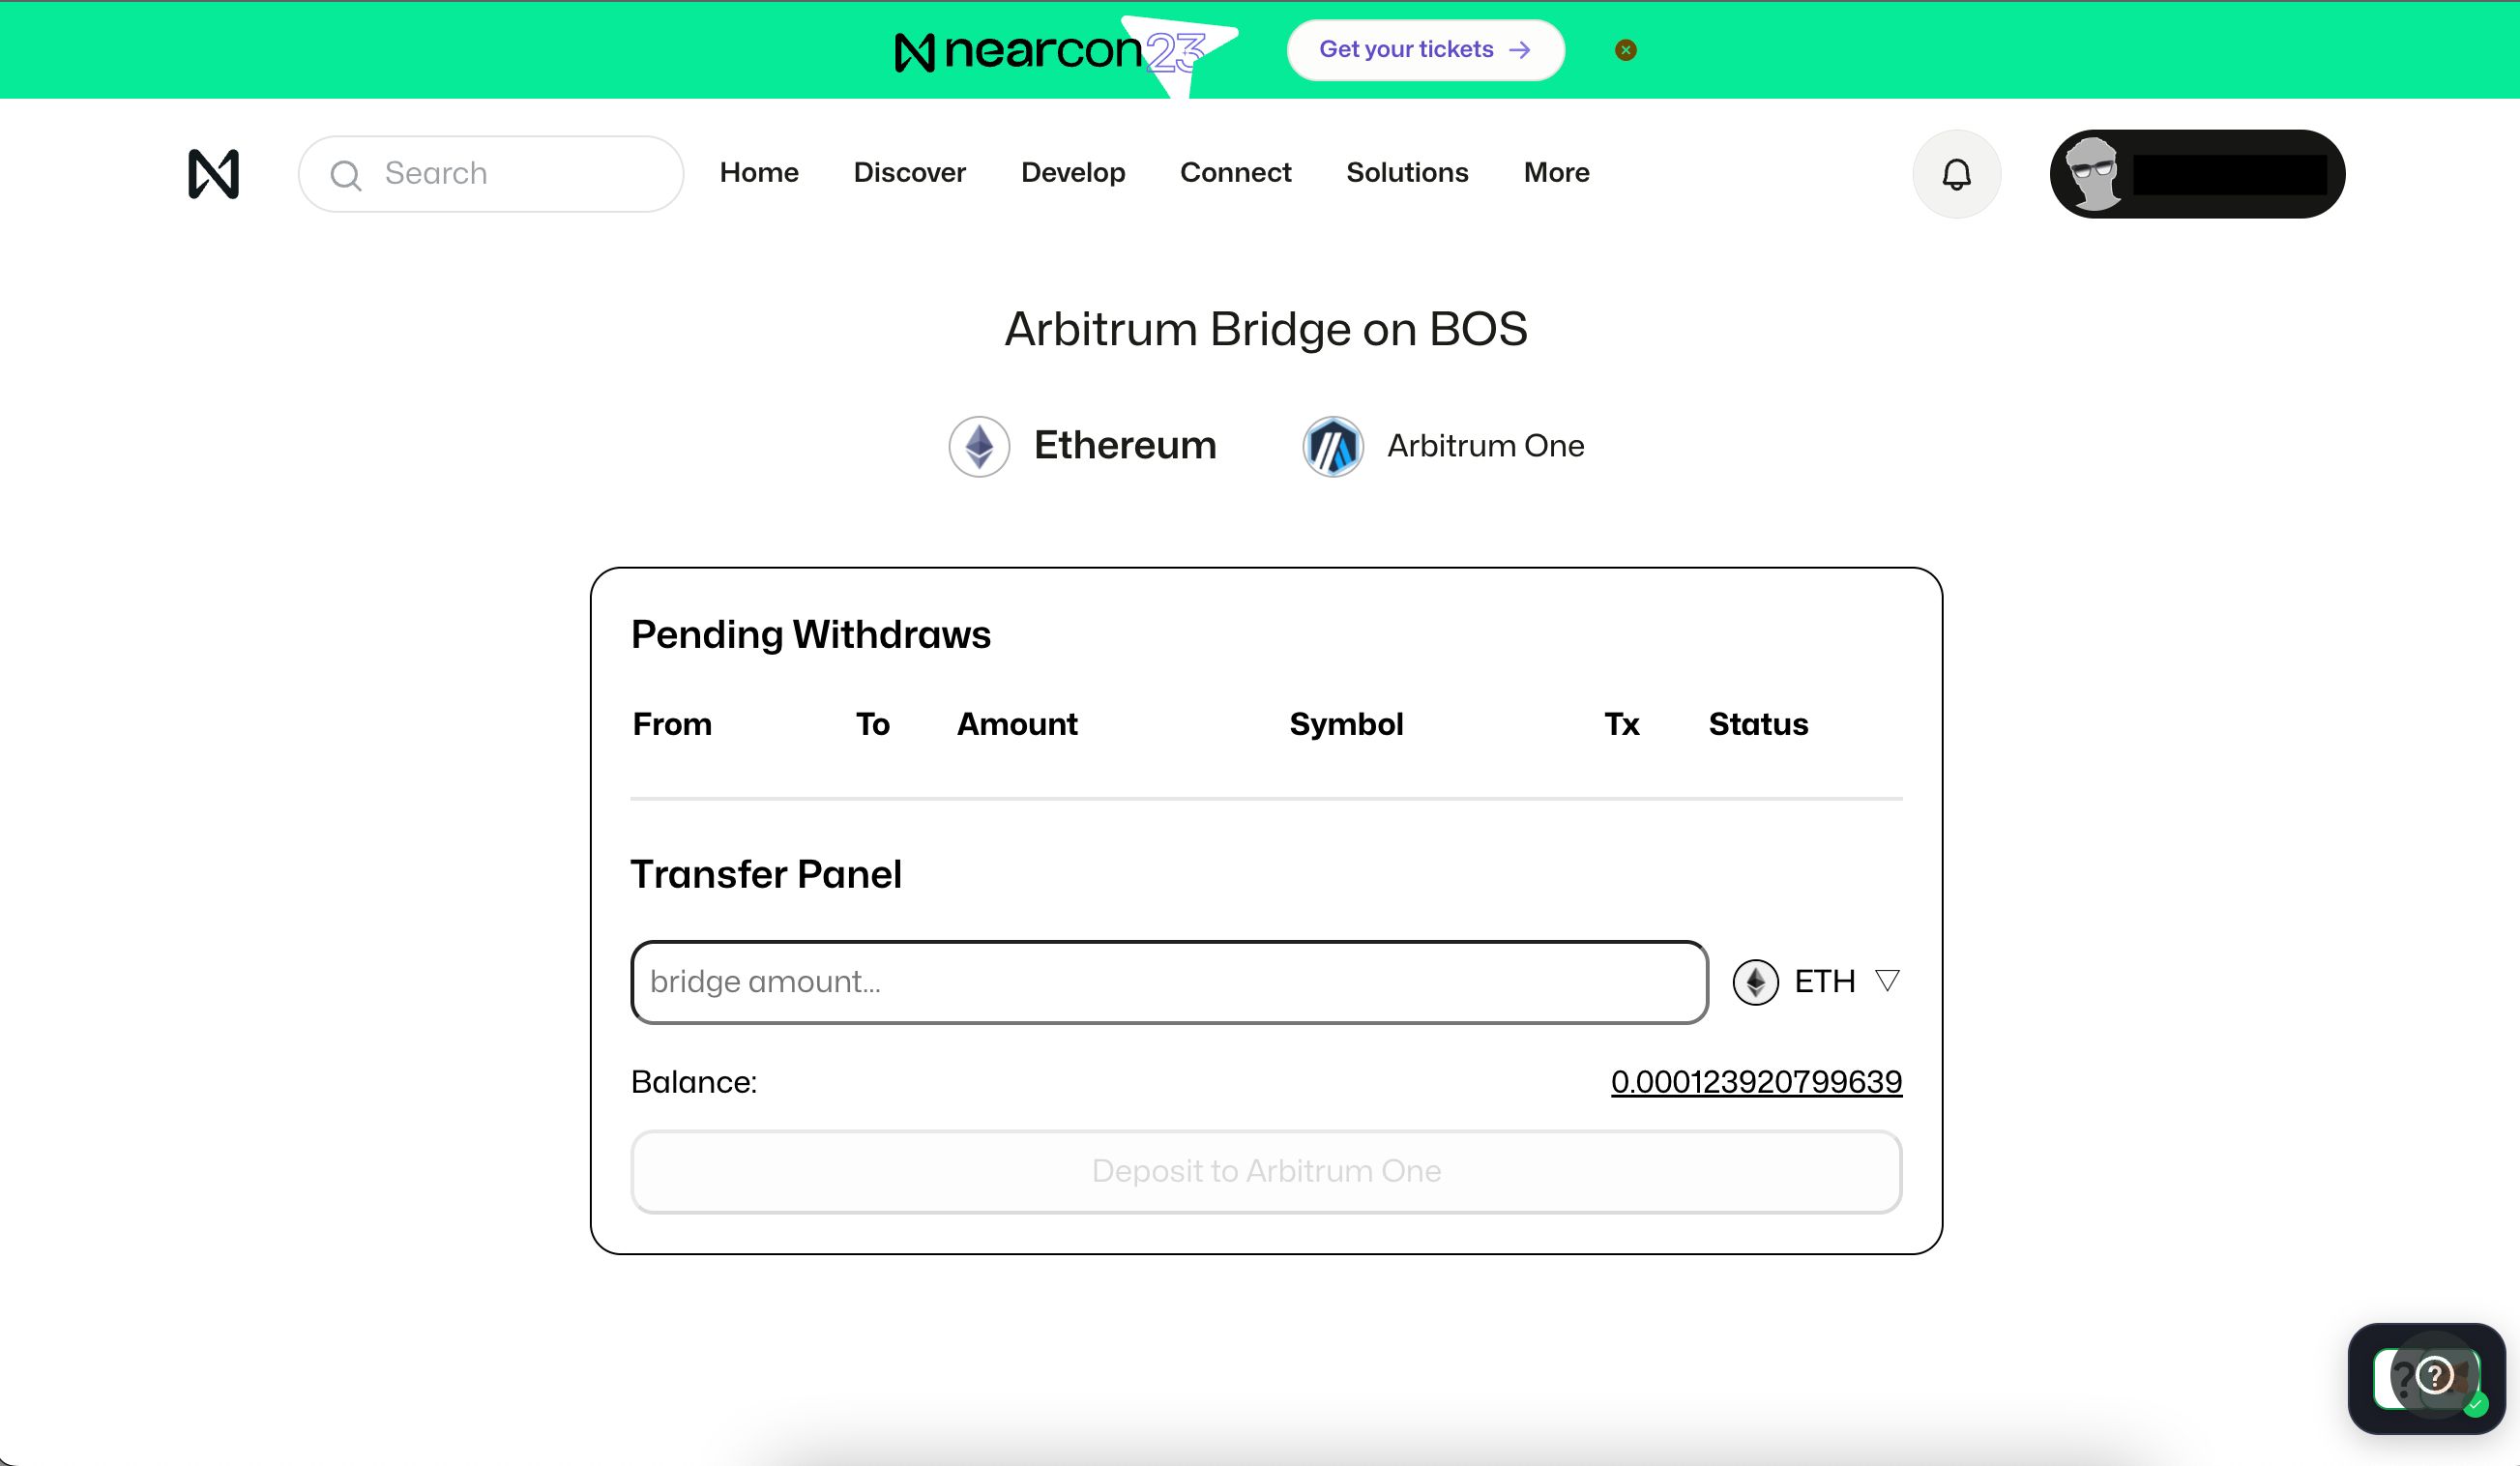Click the Transfer Panel heading
This screenshot has height=1466, width=2520.
(766, 874)
